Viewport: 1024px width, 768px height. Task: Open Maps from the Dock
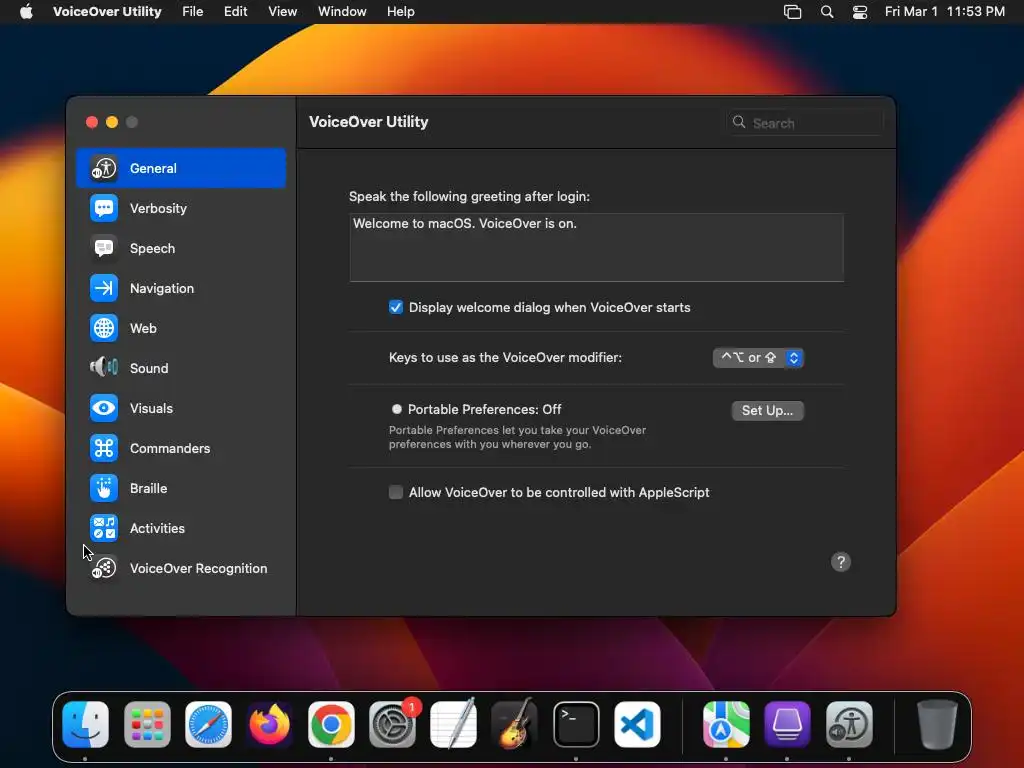click(x=726, y=724)
